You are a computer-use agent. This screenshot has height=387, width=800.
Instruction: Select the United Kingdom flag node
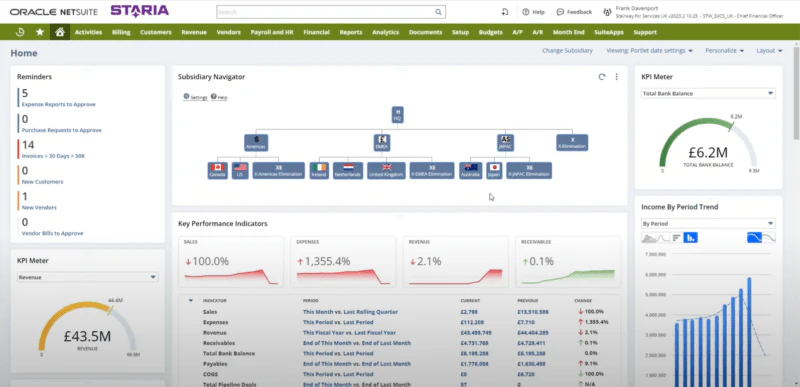click(x=386, y=170)
